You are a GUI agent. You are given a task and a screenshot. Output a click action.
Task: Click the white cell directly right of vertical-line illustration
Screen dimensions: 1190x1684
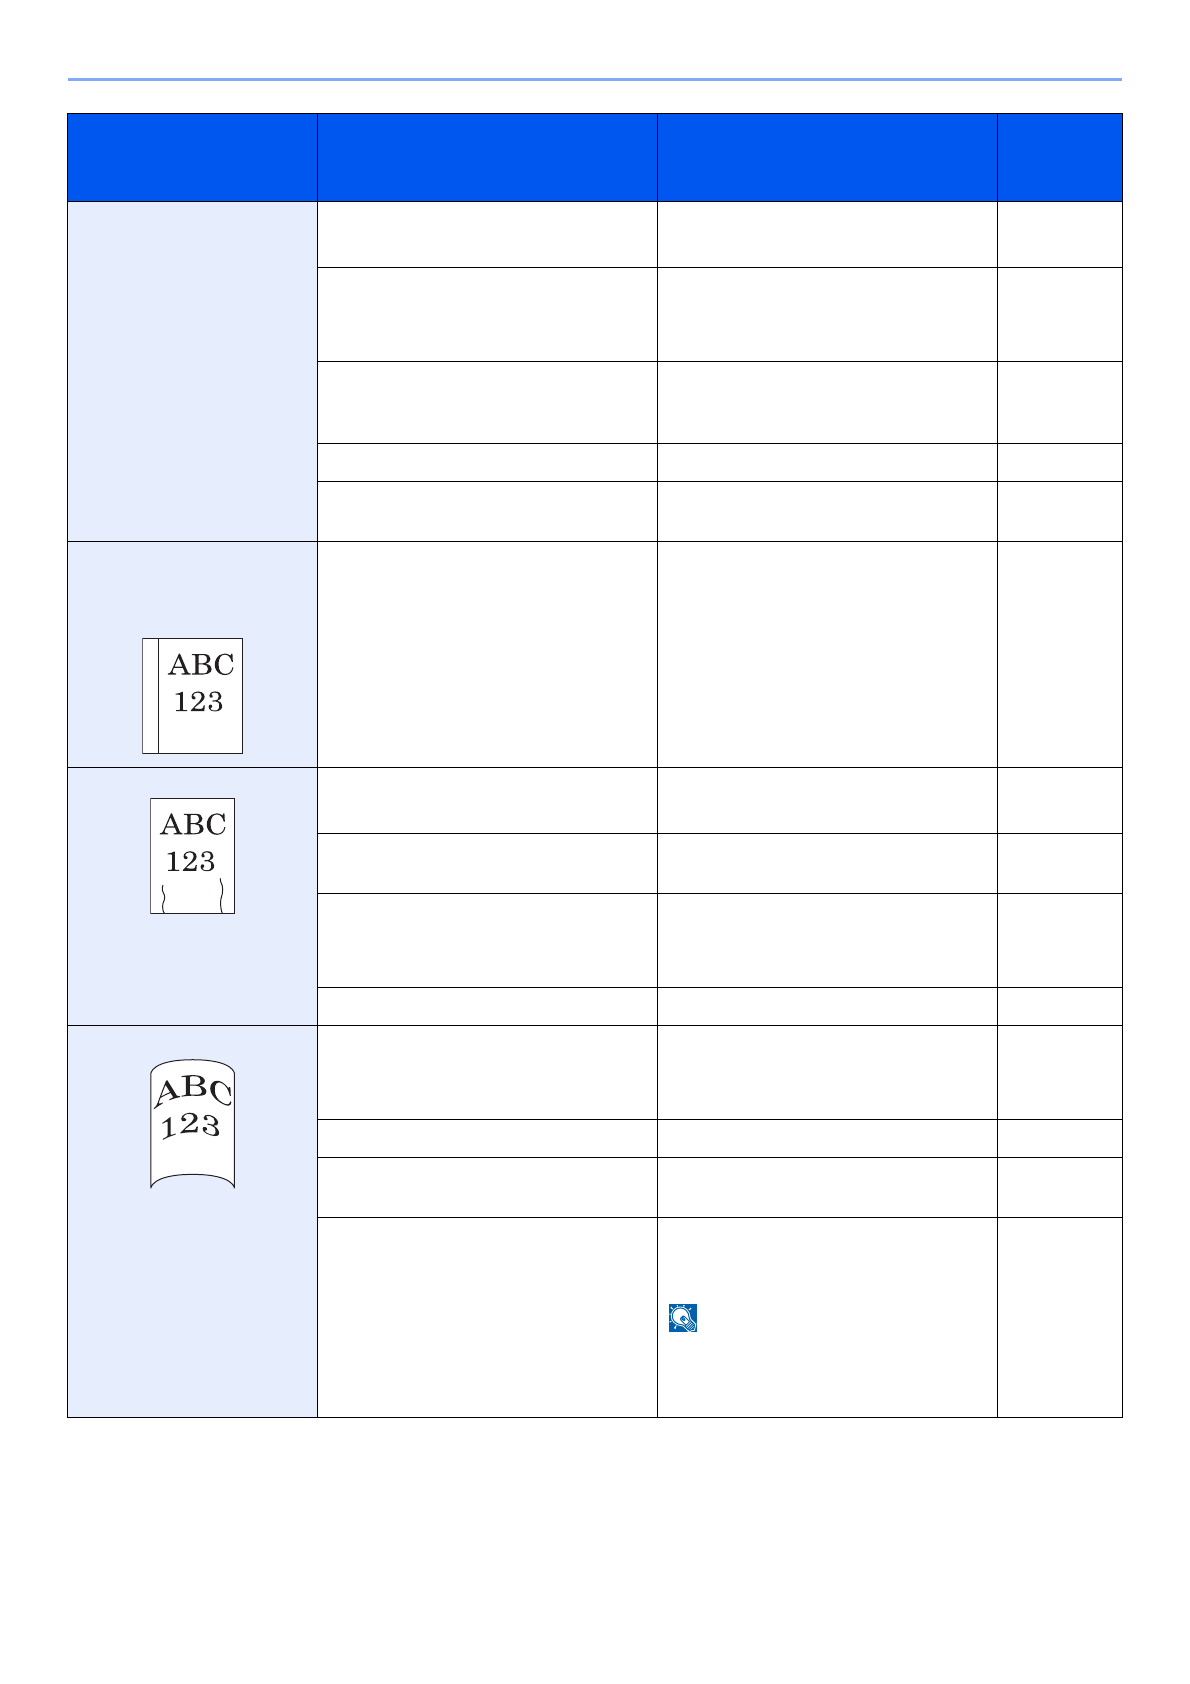487,654
